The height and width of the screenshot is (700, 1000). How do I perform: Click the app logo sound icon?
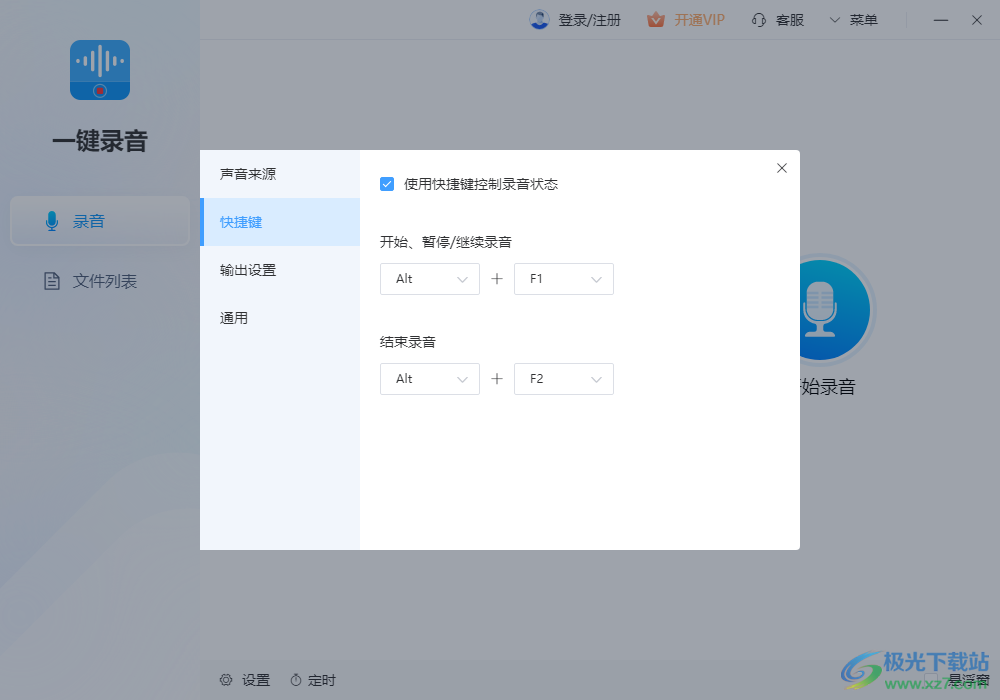(x=100, y=70)
